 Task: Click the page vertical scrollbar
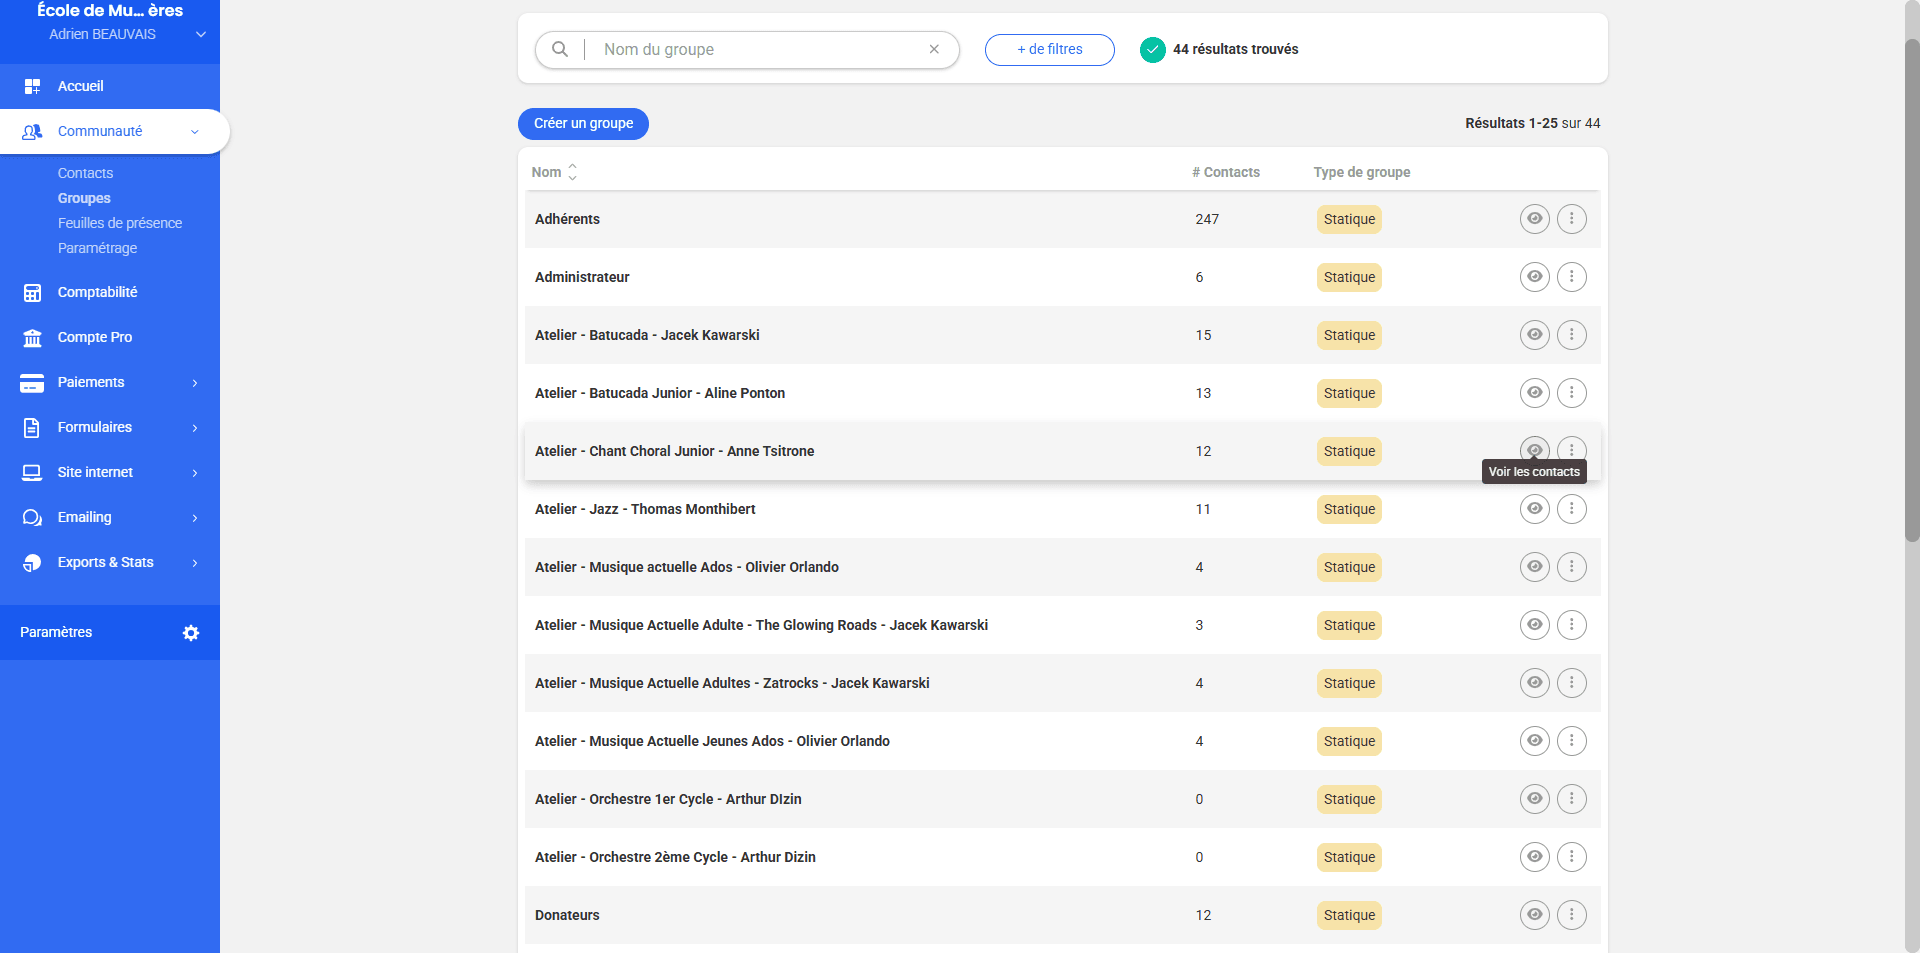[x=1912, y=290]
